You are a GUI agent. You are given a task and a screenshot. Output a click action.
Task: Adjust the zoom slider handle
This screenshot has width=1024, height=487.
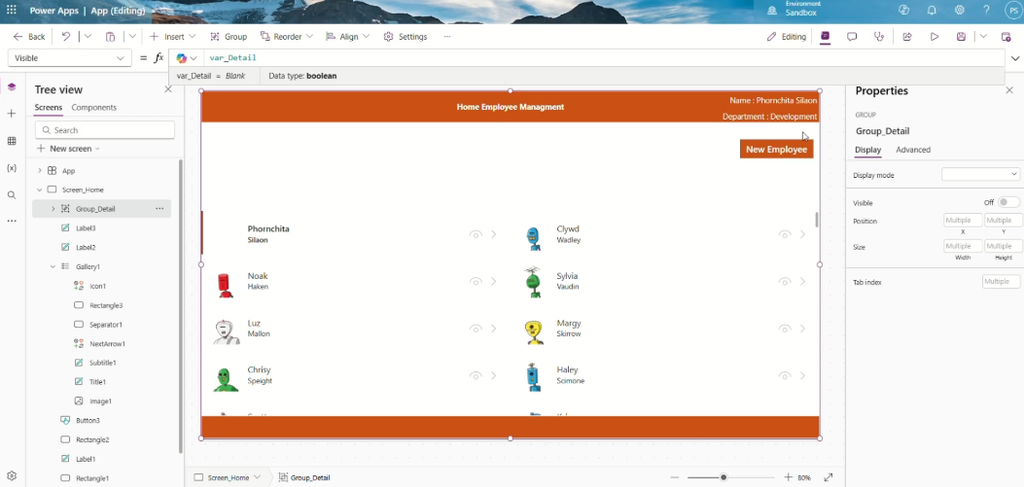pos(723,477)
